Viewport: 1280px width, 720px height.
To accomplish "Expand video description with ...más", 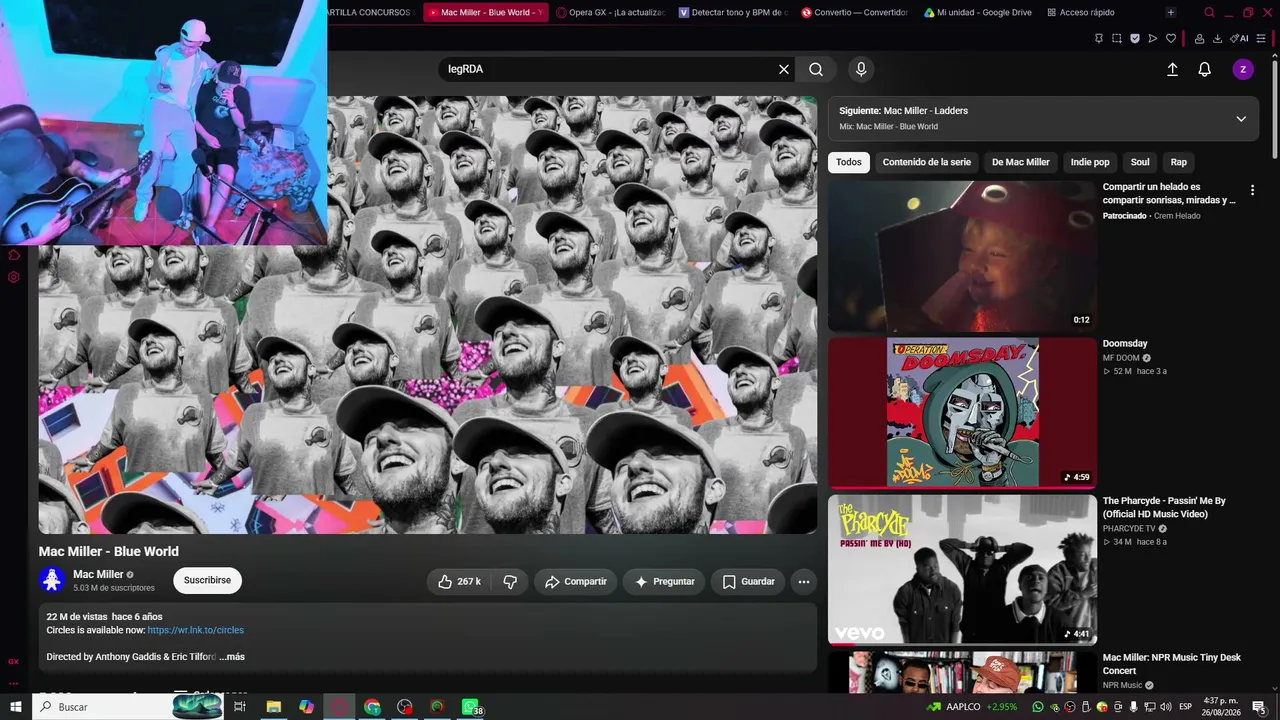I will point(231,657).
